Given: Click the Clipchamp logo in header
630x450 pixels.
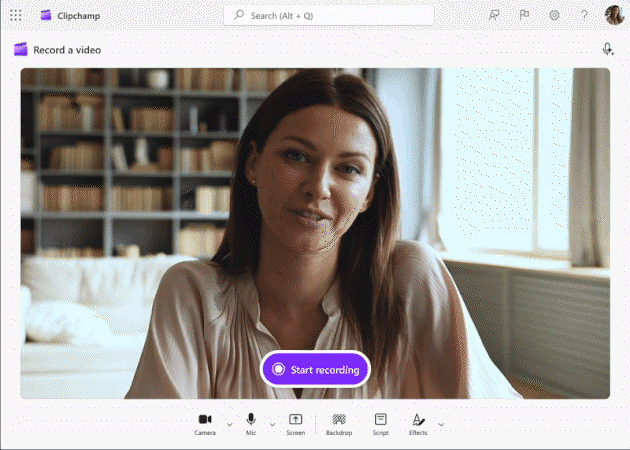Looking at the screenshot, I should point(46,15).
